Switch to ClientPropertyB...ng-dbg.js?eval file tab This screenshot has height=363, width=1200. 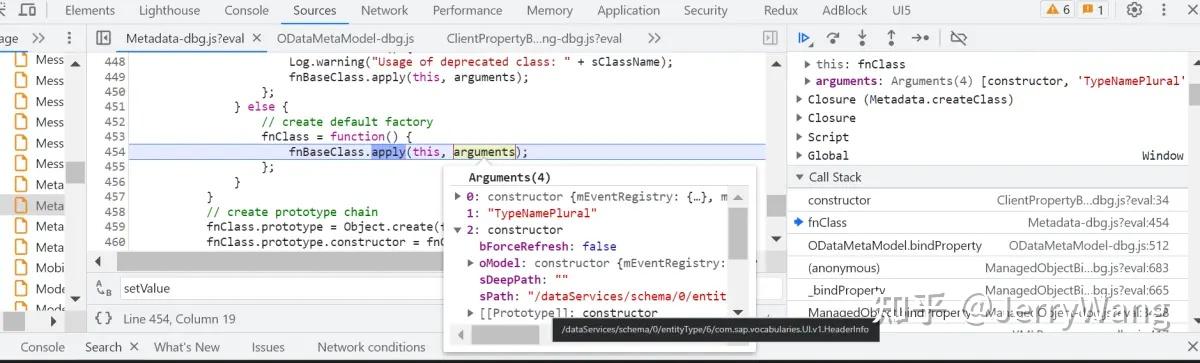(x=534, y=38)
